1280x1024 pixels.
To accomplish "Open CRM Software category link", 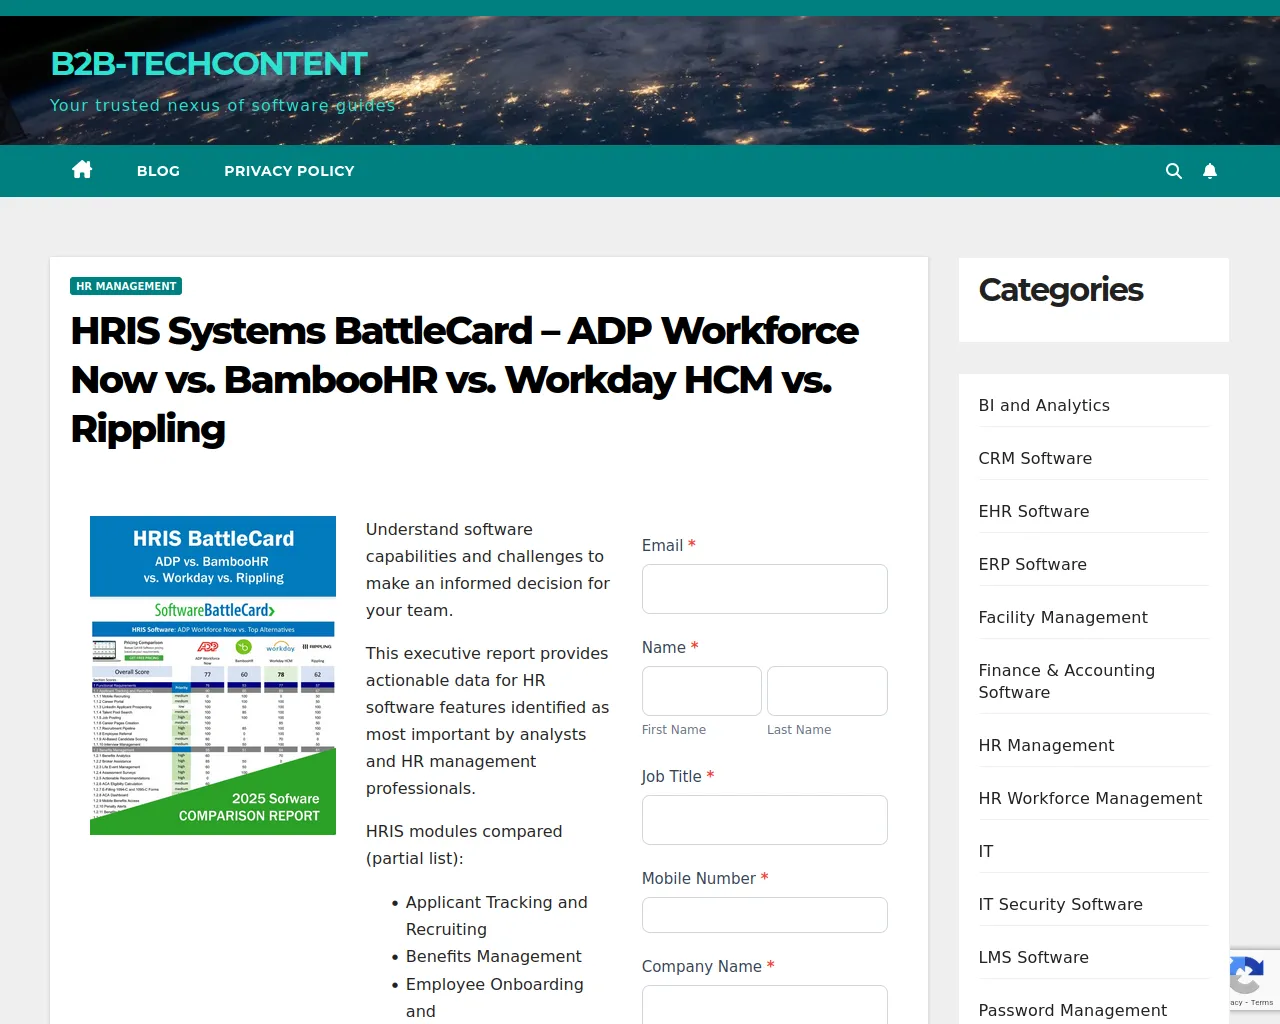I will pyautogui.click(x=1035, y=458).
